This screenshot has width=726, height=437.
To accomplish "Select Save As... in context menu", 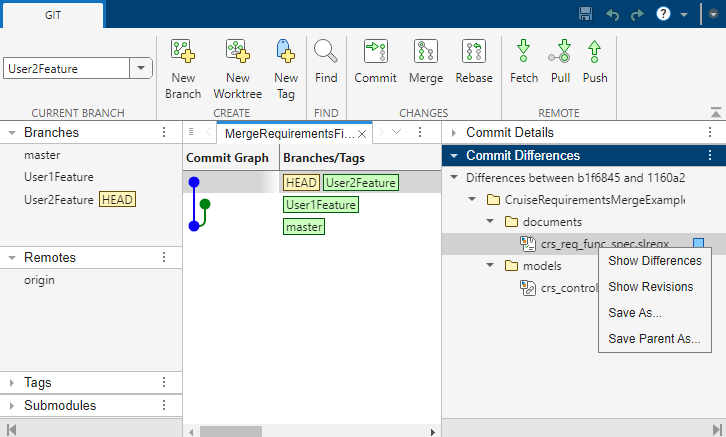I will point(634,313).
